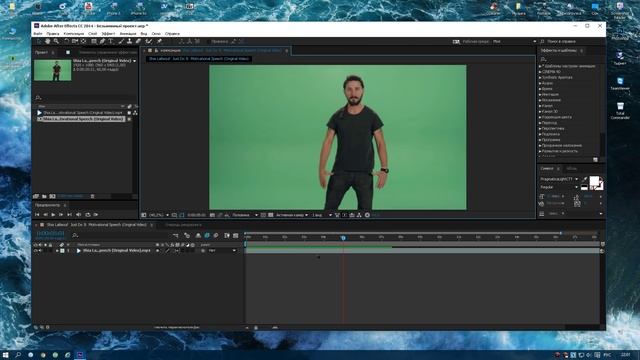Switch to the Абзац tab
640x360 pixels.
572,169
